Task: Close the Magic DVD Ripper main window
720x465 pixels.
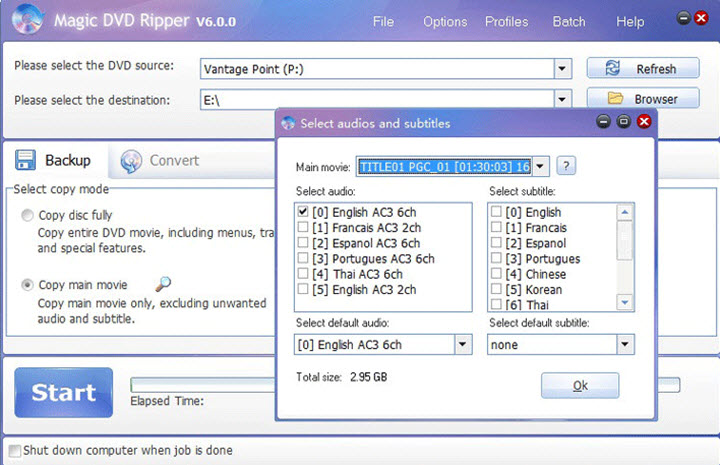Action: click(x=701, y=18)
